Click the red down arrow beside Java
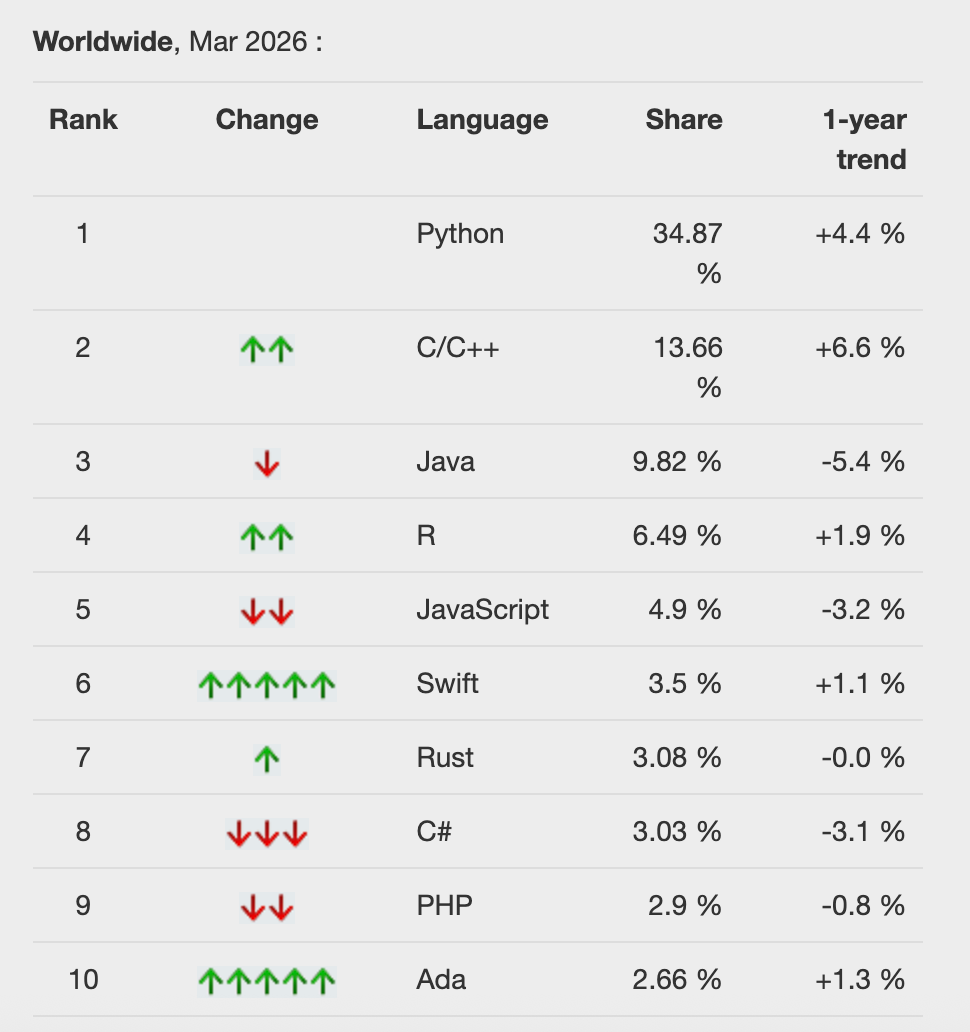The image size is (970, 1032). (267, 462)
